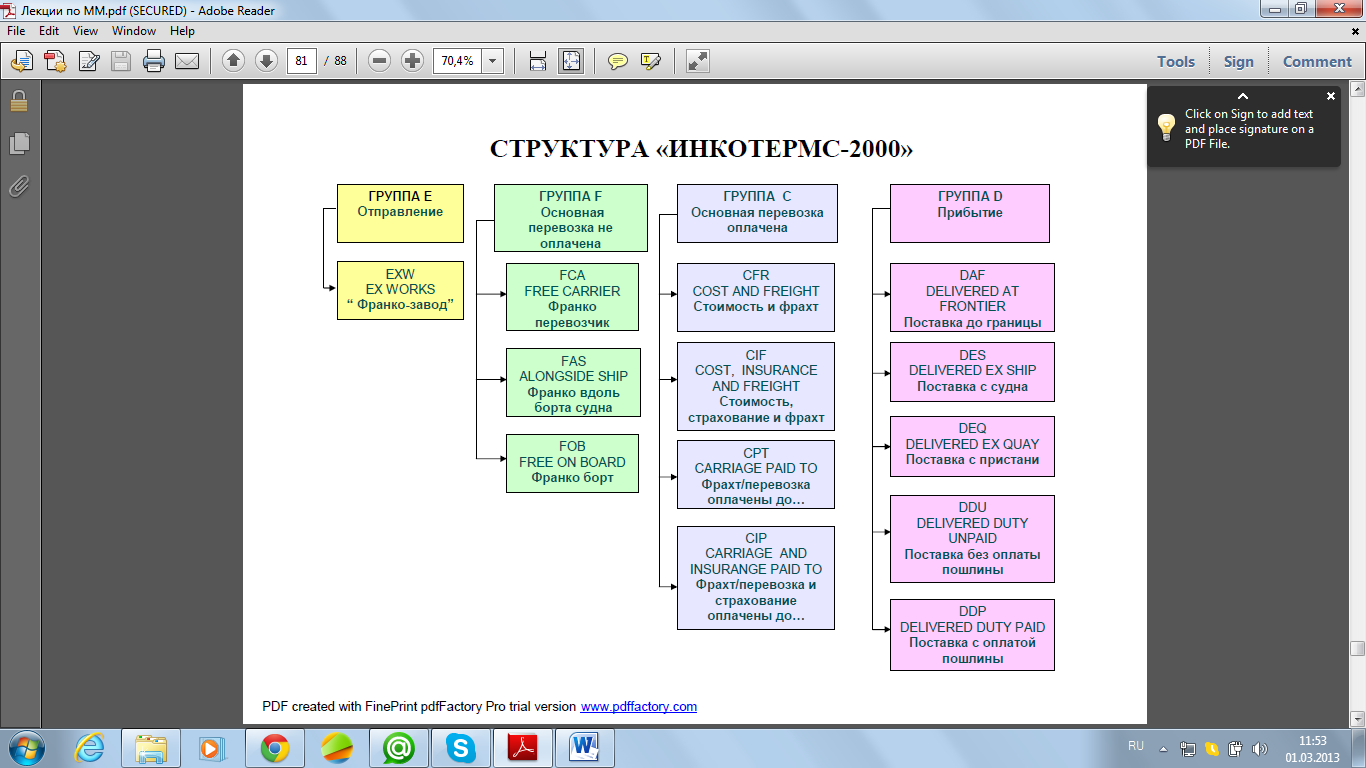
Task: Open attachments paperclip panel icon
Action: click(19, 186)
